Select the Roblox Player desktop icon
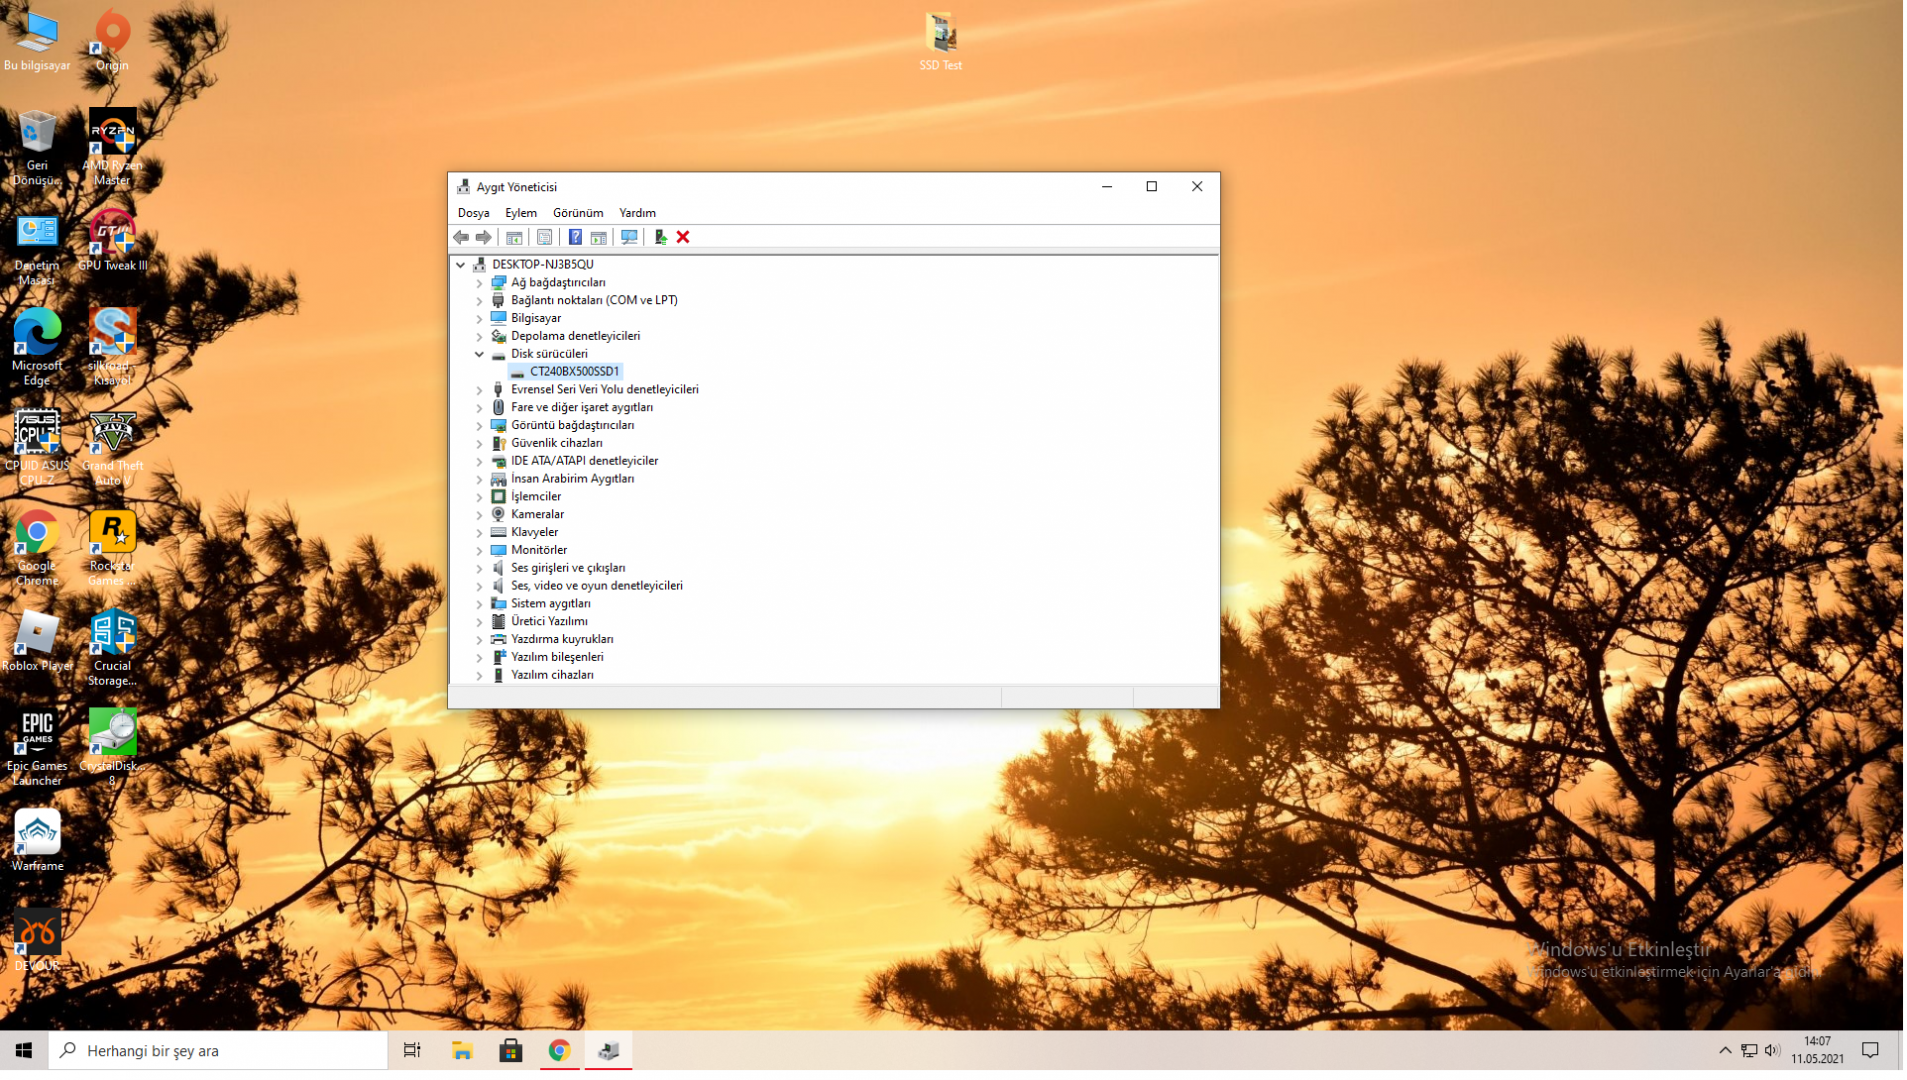Image resolution: width=1907 pixels, height=1080 pixels. point(37,641)
